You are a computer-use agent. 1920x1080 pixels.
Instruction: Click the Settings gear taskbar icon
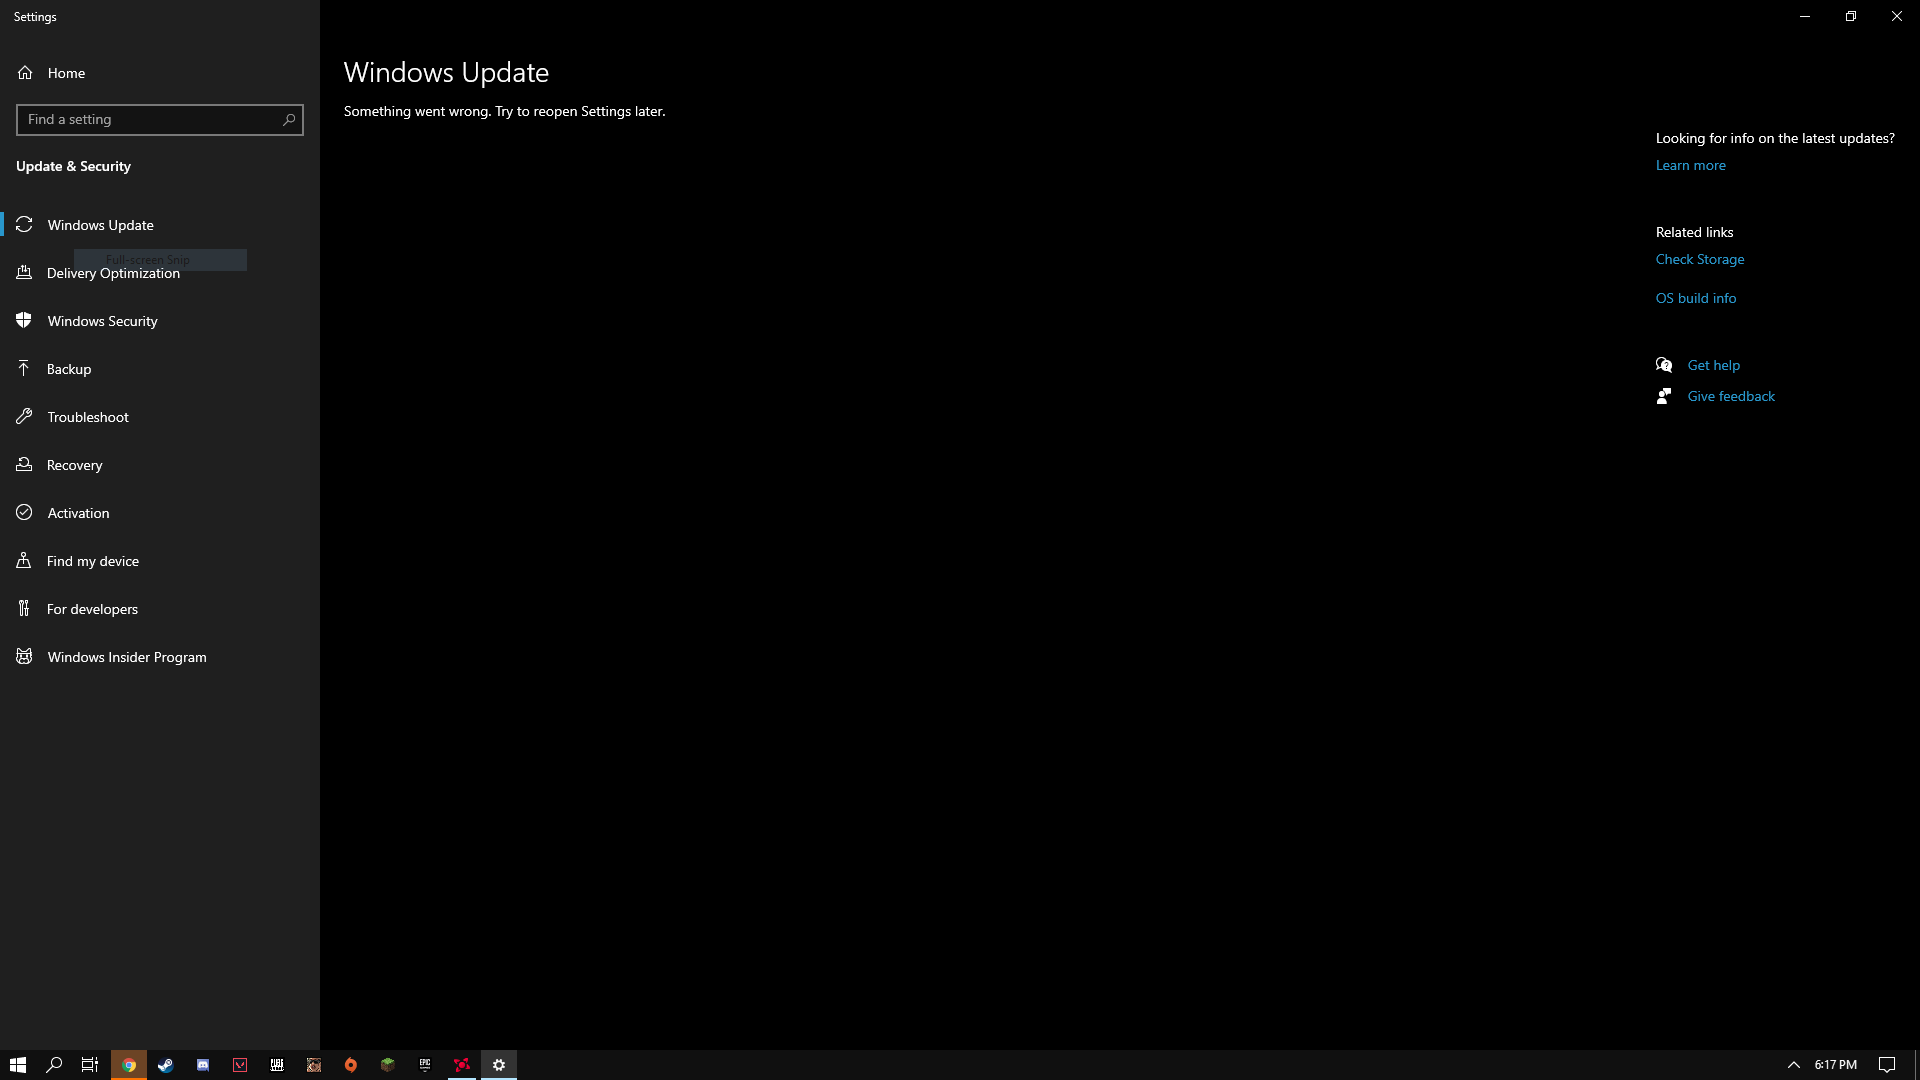tap(499, 1065)
